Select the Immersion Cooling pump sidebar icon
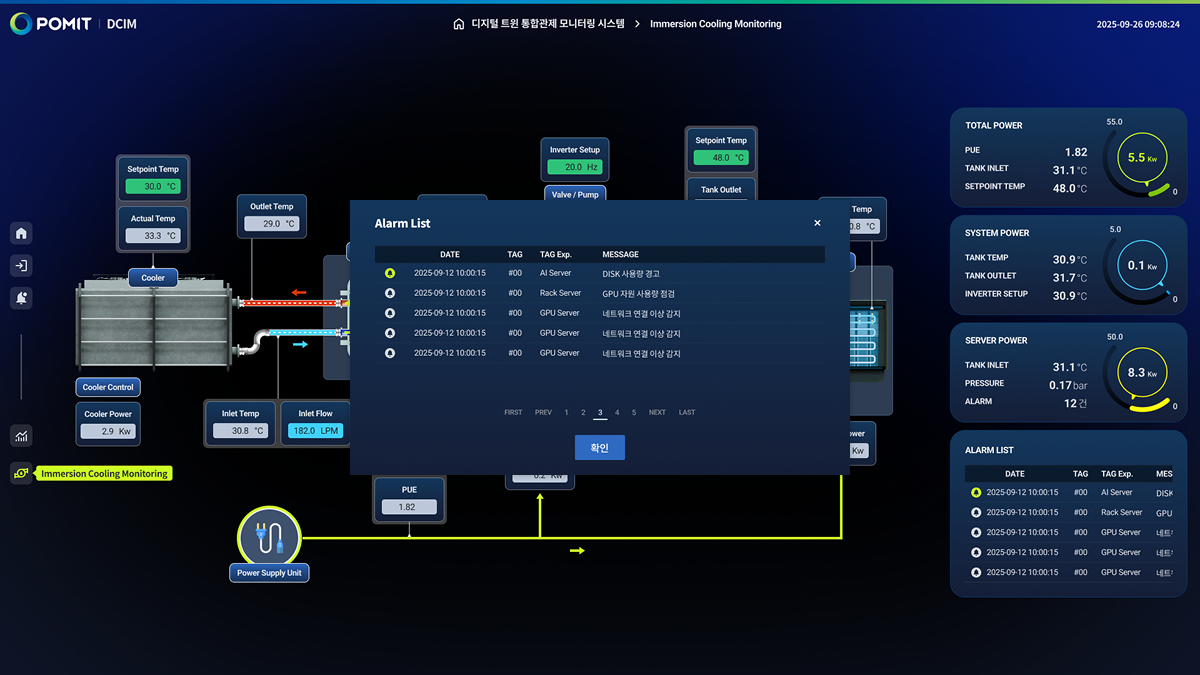The height and width of the screenshot is (675, 1200). [21, 473]
